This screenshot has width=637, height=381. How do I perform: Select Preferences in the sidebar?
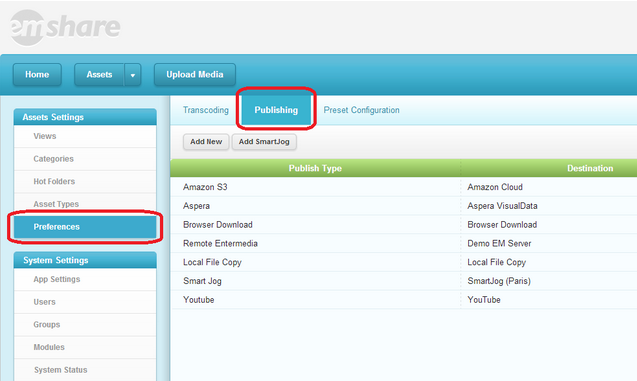pos(85,227)
